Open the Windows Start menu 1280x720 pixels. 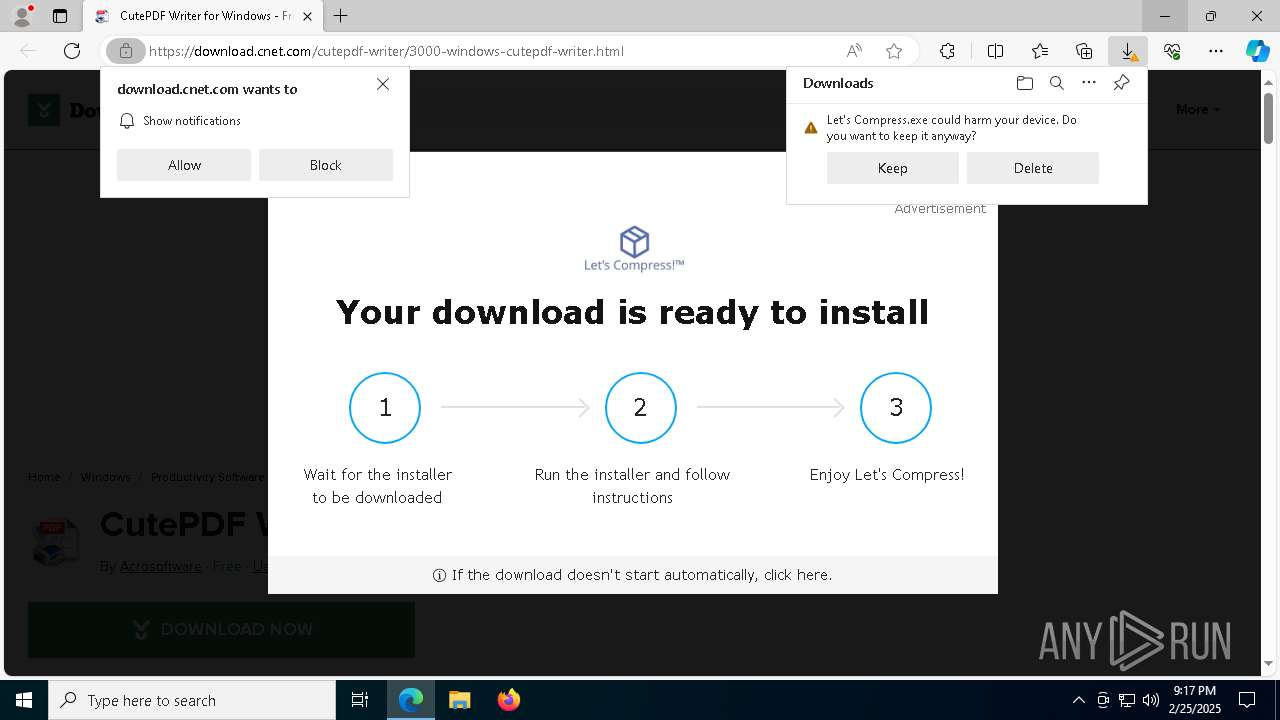(24, 700)
